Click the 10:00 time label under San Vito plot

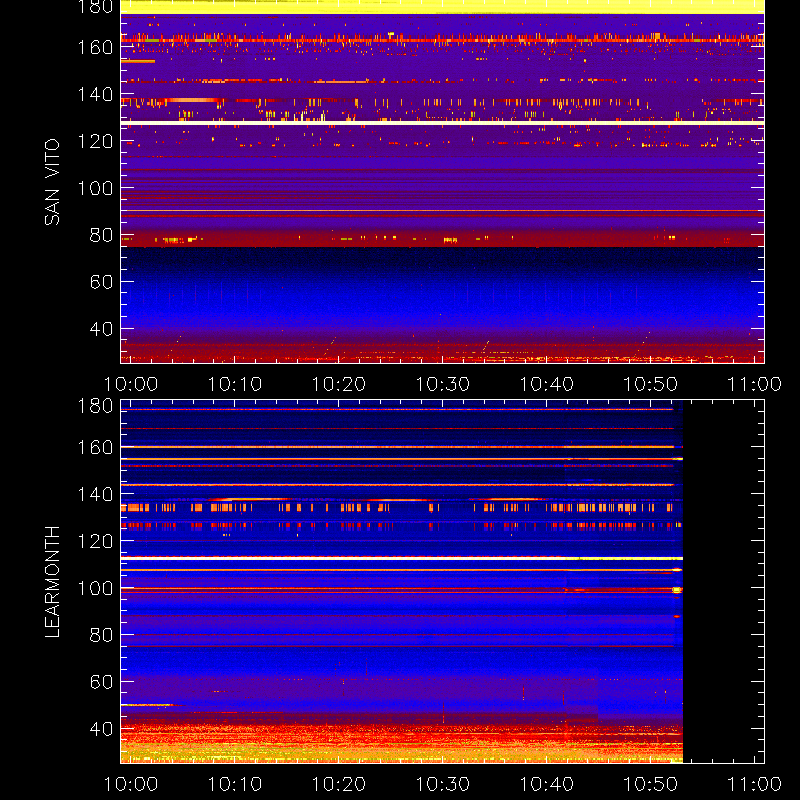tap(131, 384)
